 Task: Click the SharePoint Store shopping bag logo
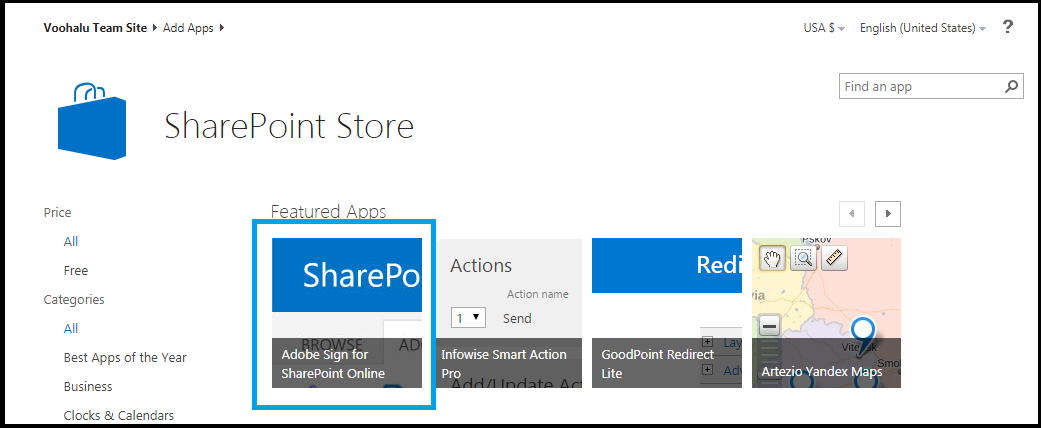click(x=92, y=121)
